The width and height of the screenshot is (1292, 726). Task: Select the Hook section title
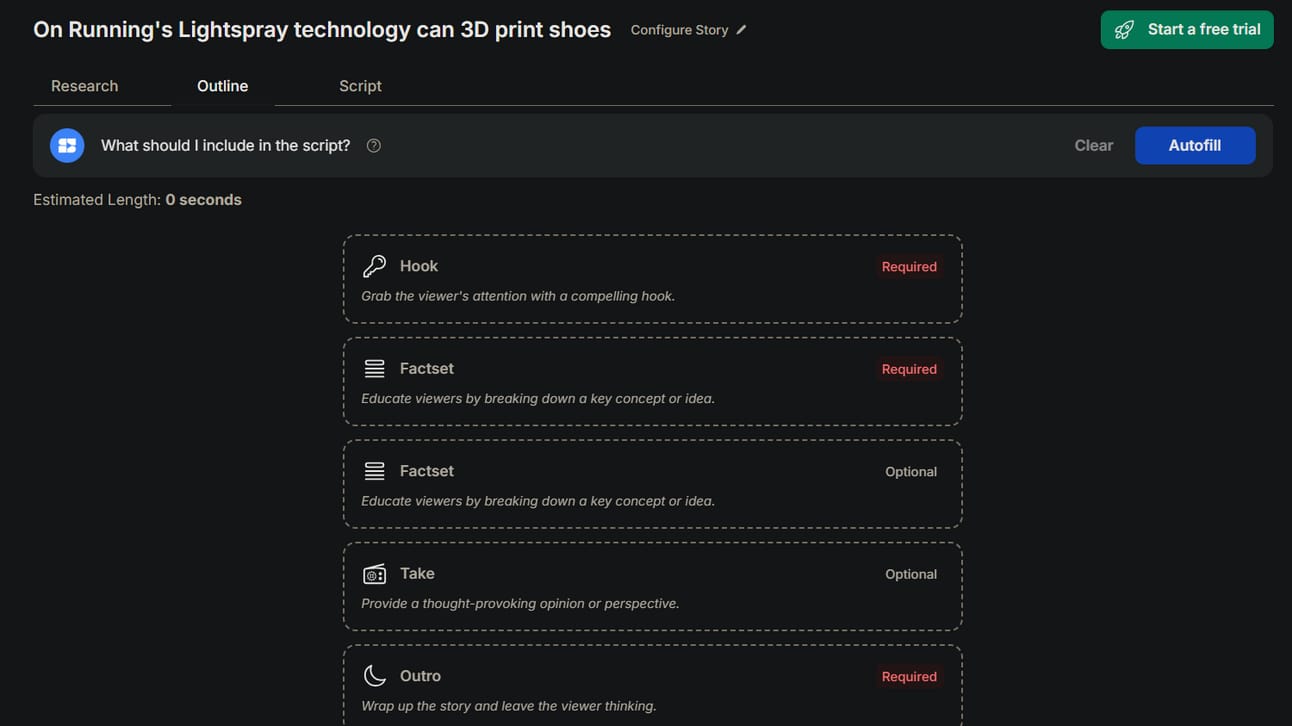(x=419, y=266)
